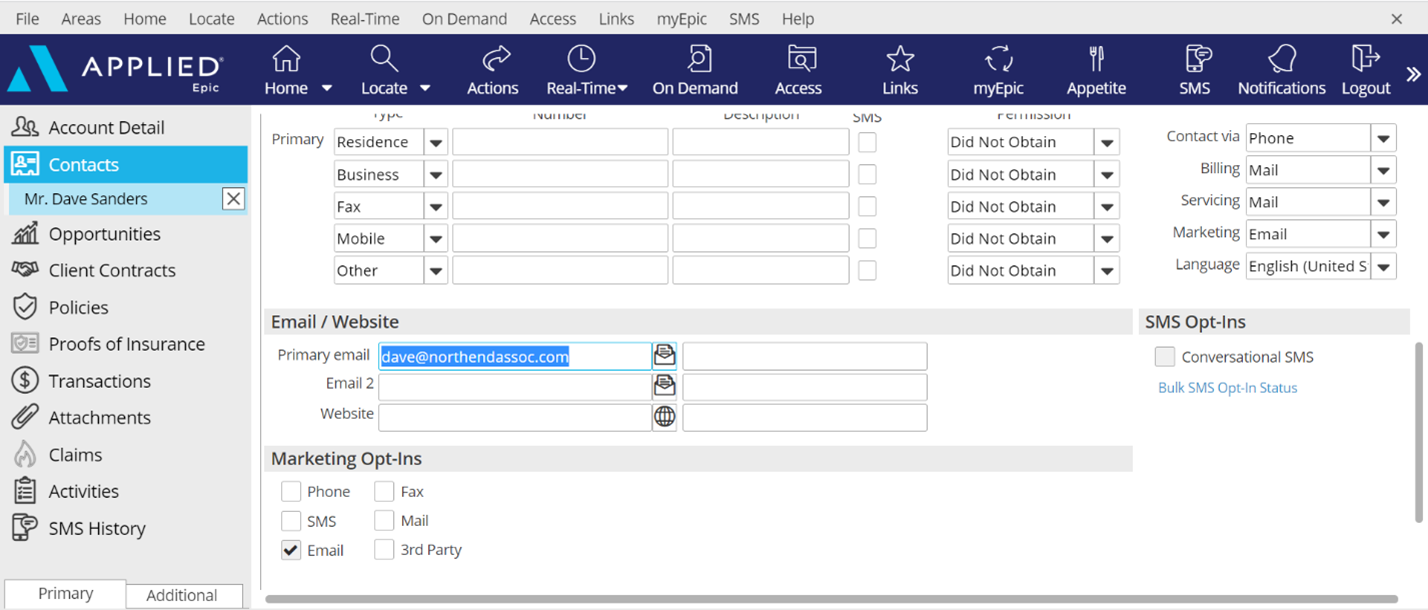1428x610 pixels.
Task: Send email via Primary email envelope icon
Action: pos(664,355)
